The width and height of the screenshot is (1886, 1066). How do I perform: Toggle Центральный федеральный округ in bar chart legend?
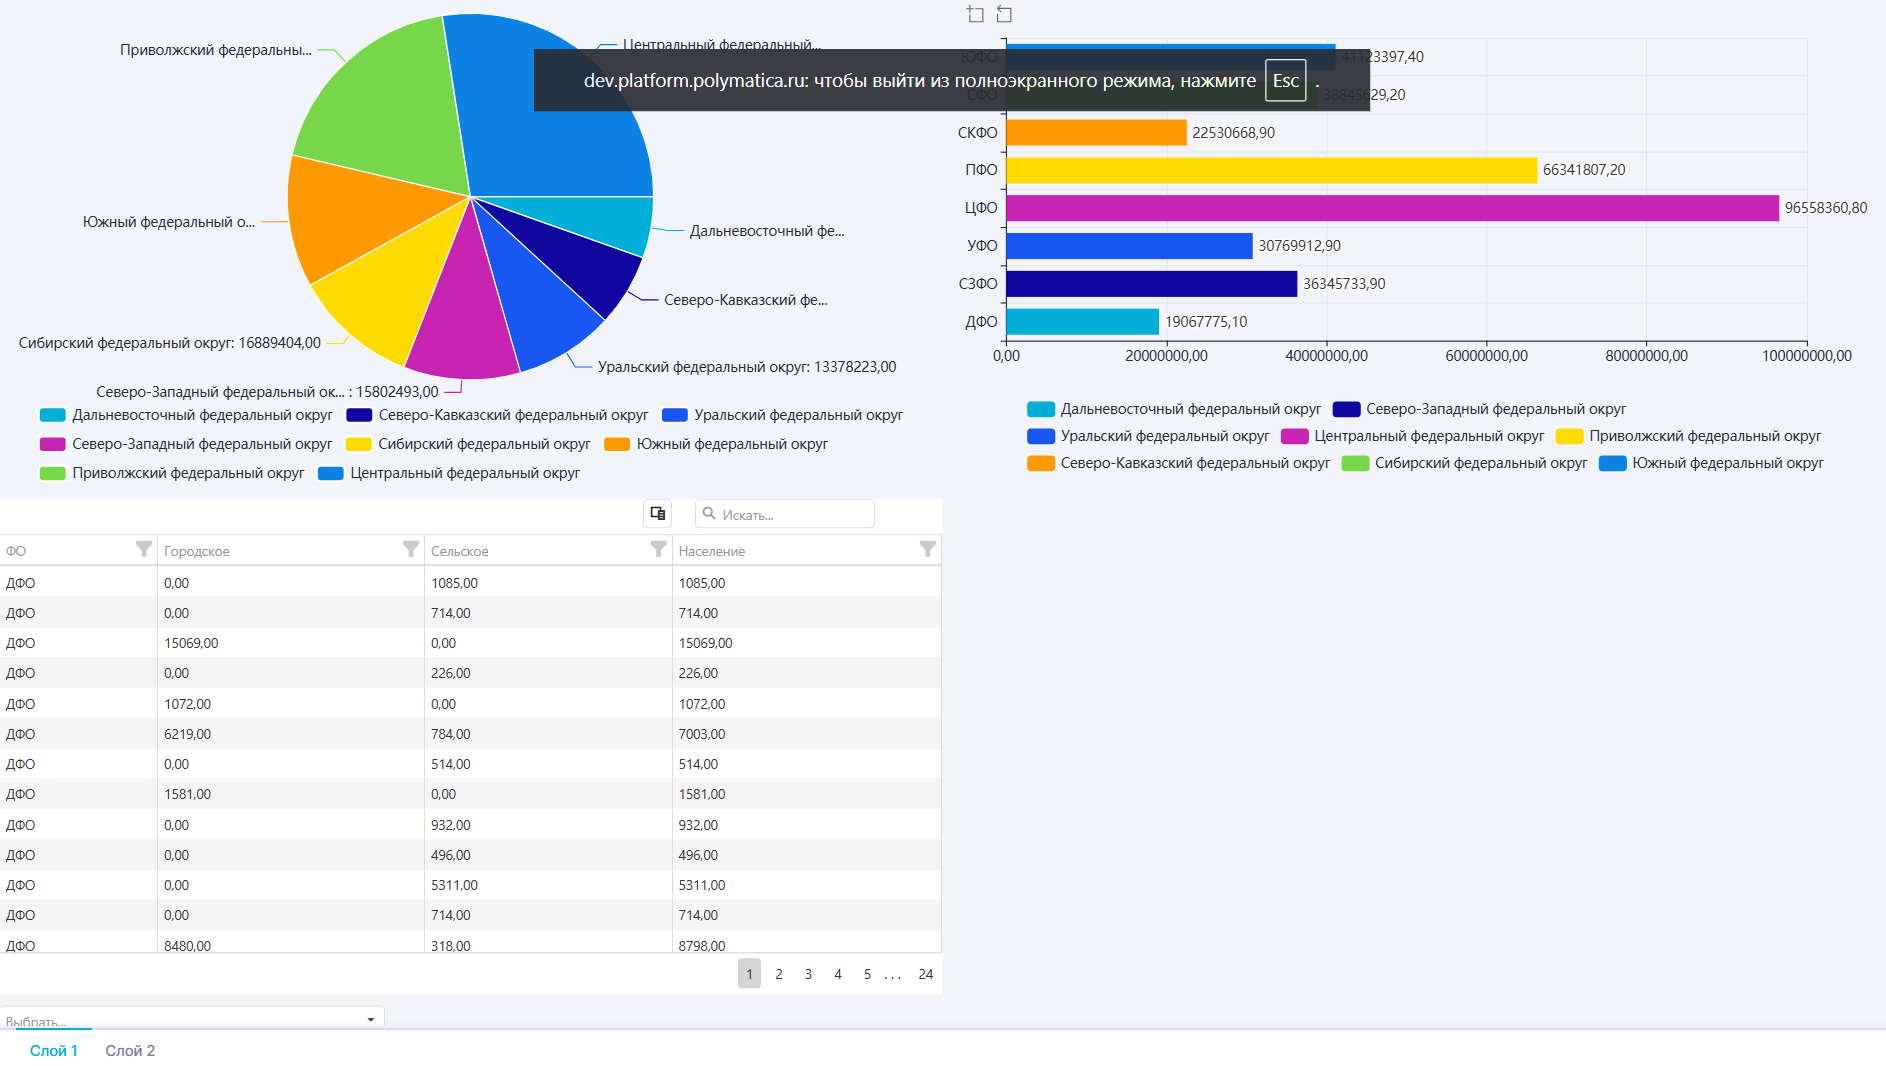[1412, 436]
